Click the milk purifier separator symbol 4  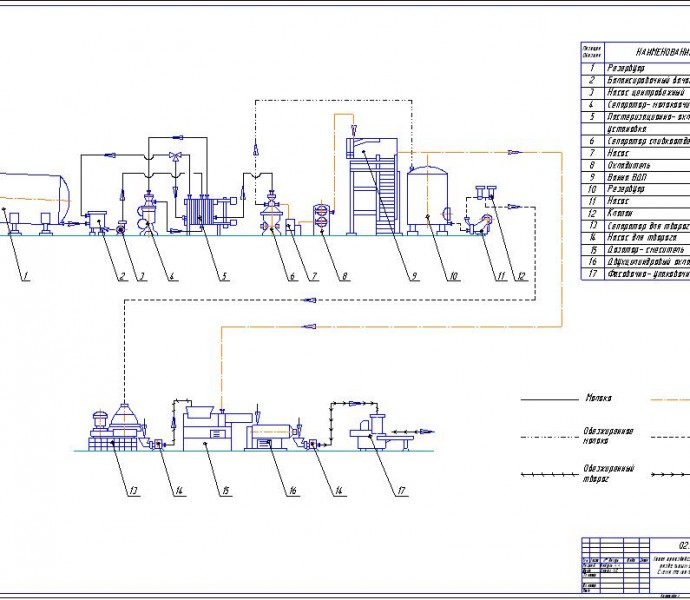tap(149, 213)
